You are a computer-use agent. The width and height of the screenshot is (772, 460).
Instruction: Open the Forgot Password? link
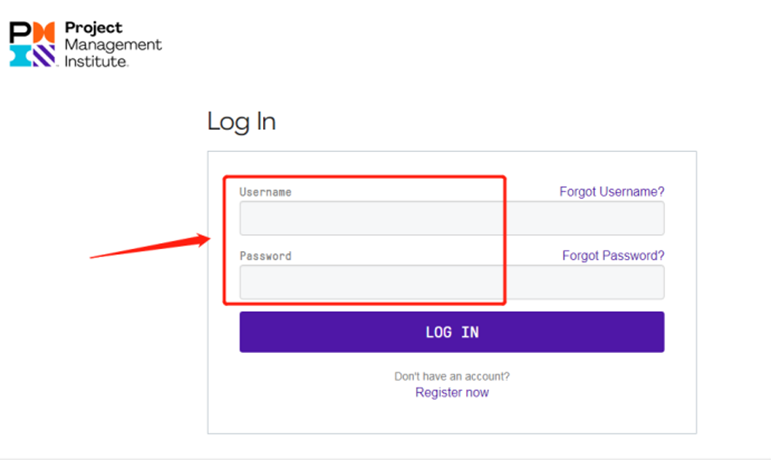coord(612,255)
